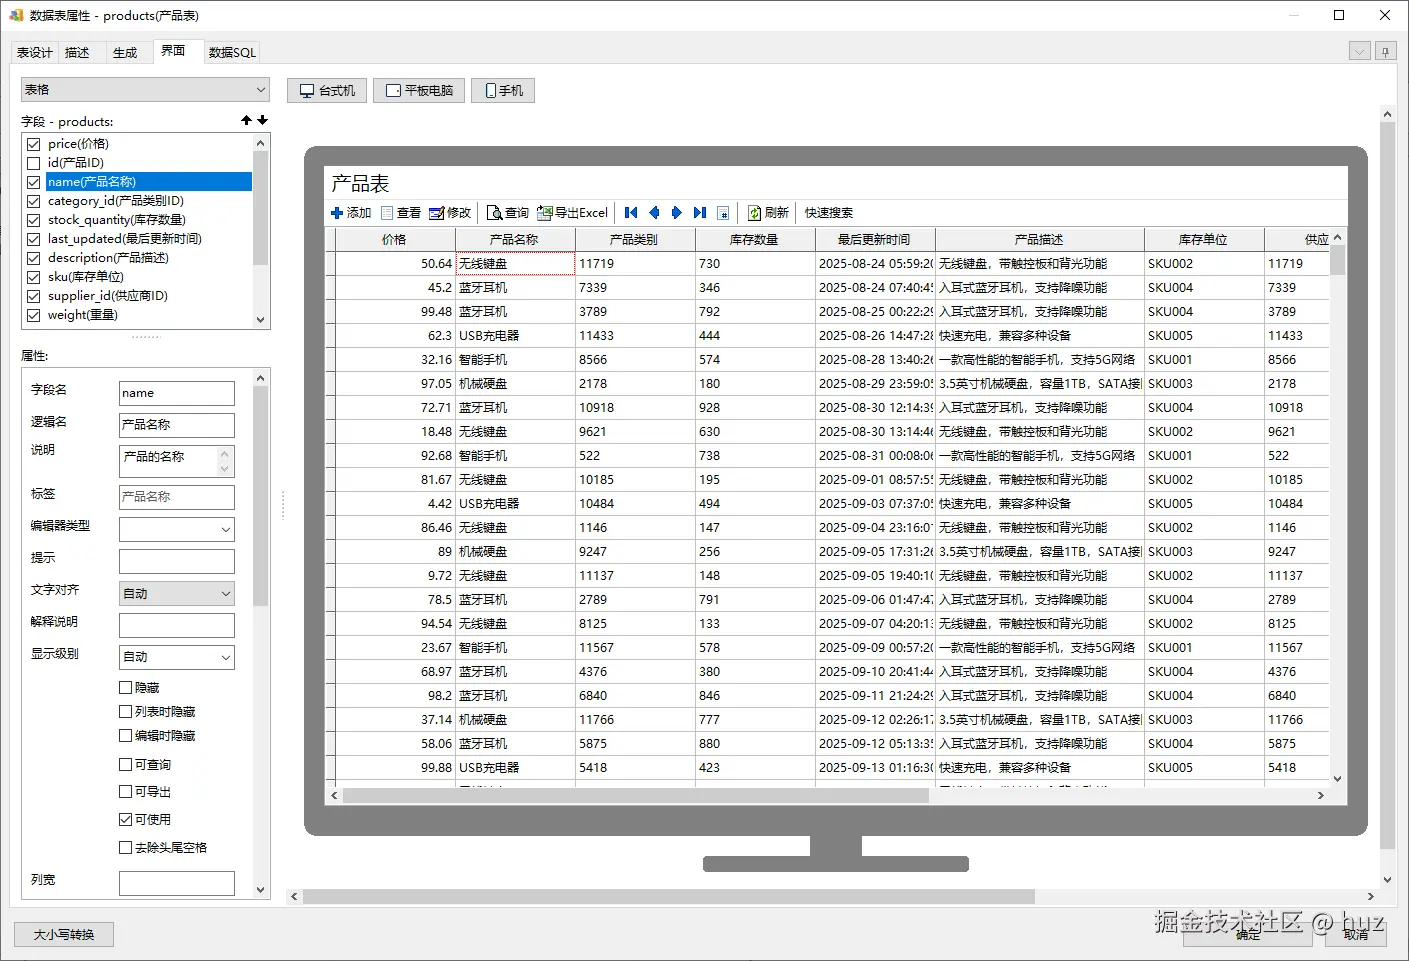Click the 逻辑名 input field
The width and height of the screenshot is (1409, 961).
click(176, 425)
